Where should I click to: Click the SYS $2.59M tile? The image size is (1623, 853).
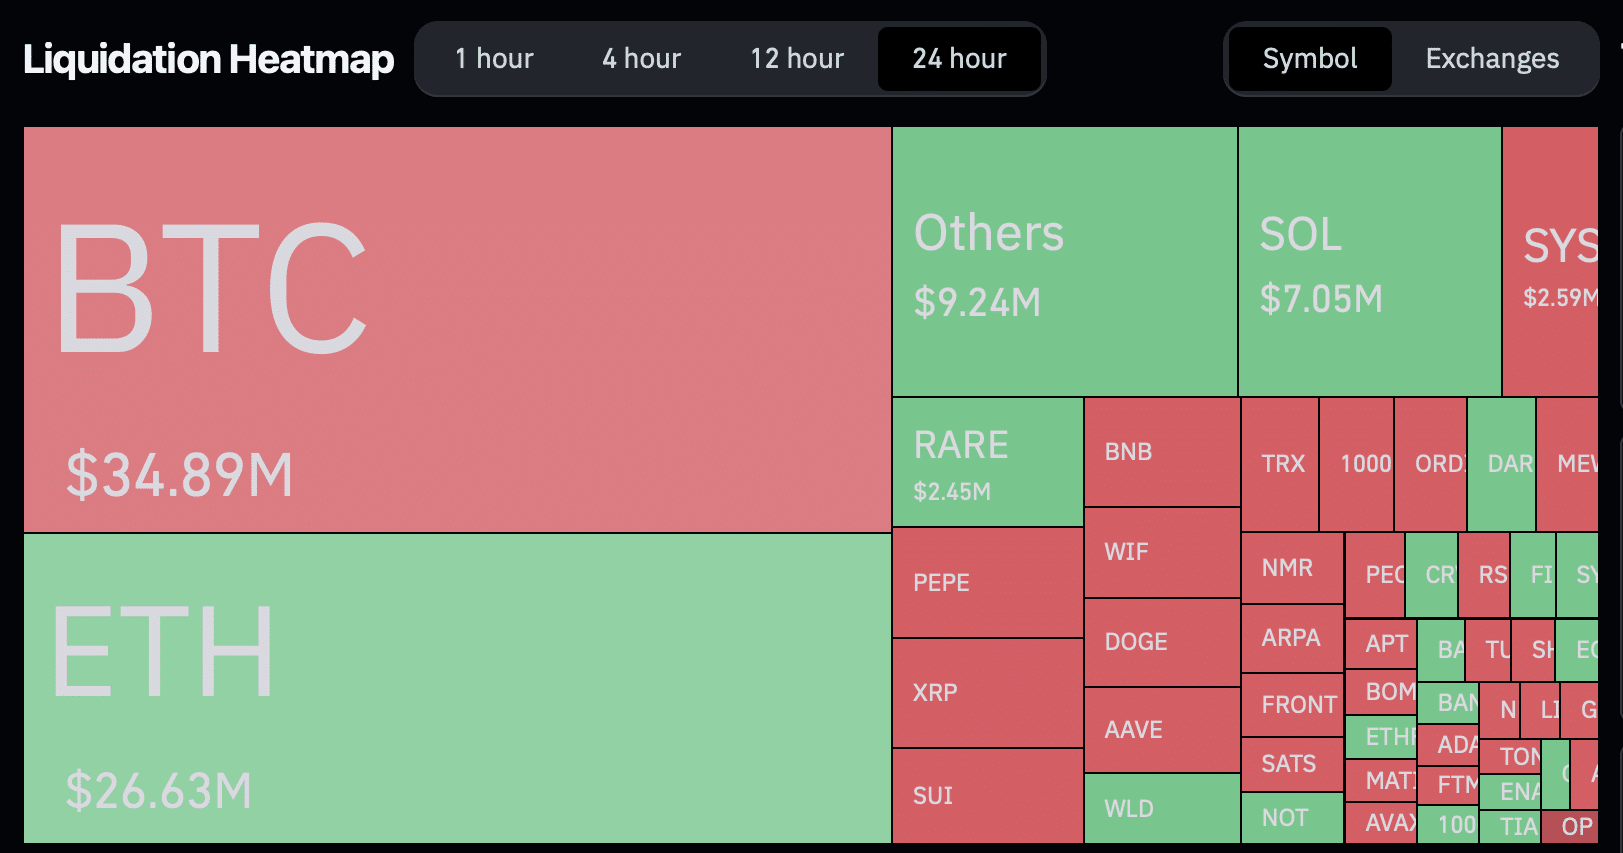pyautogui.click(x=1550, y=261)
